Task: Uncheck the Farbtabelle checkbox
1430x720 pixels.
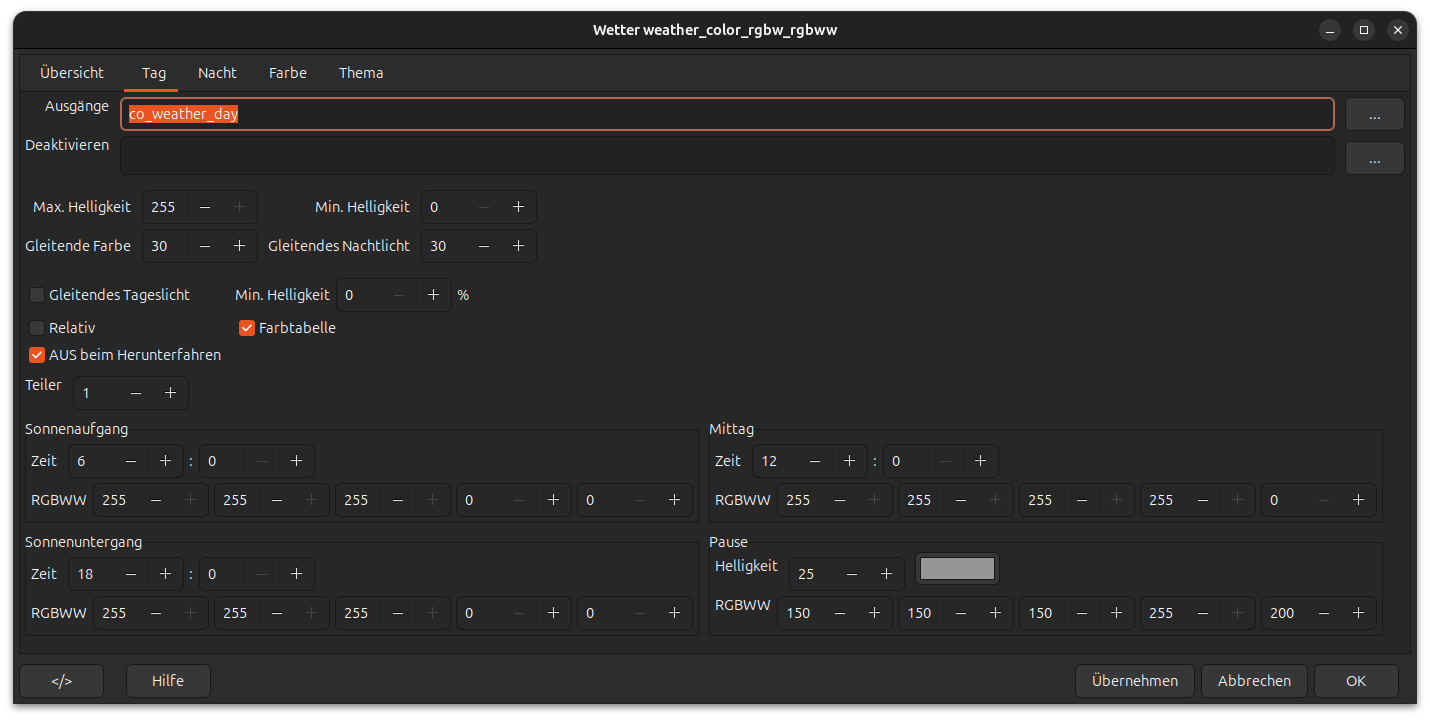Action: click(x=247, y=328)
